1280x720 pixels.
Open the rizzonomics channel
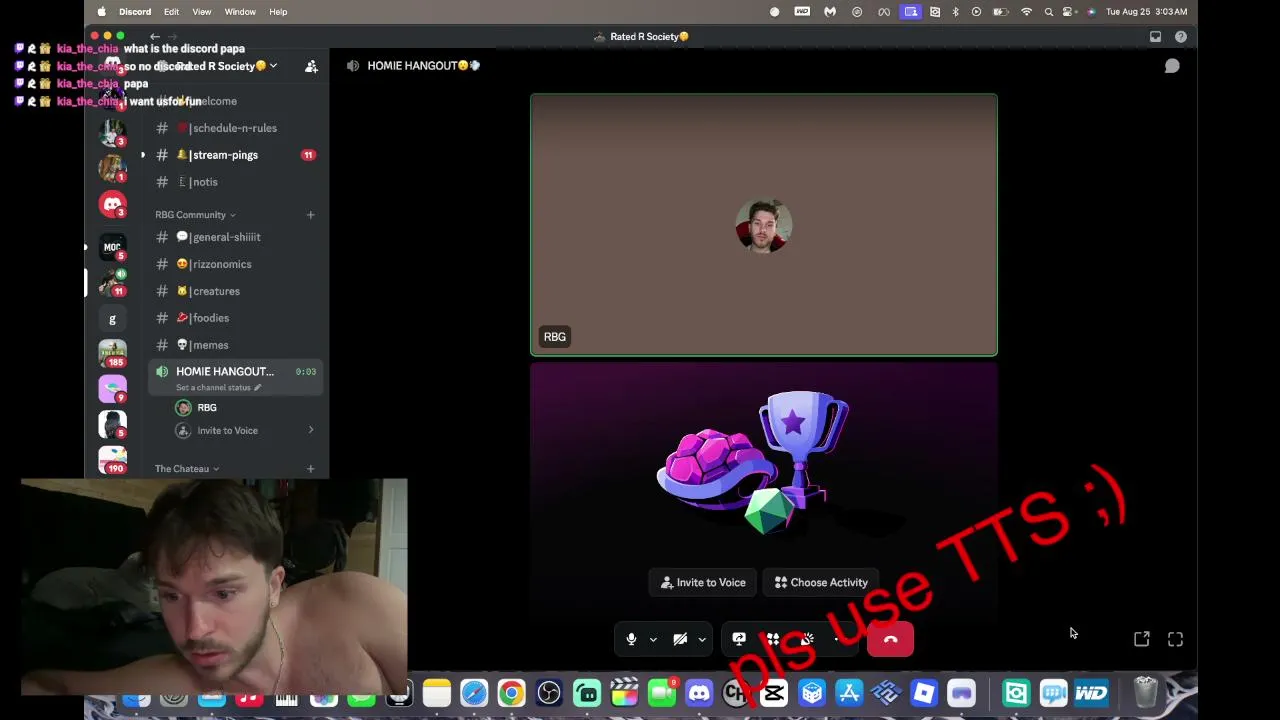[236, 264]
